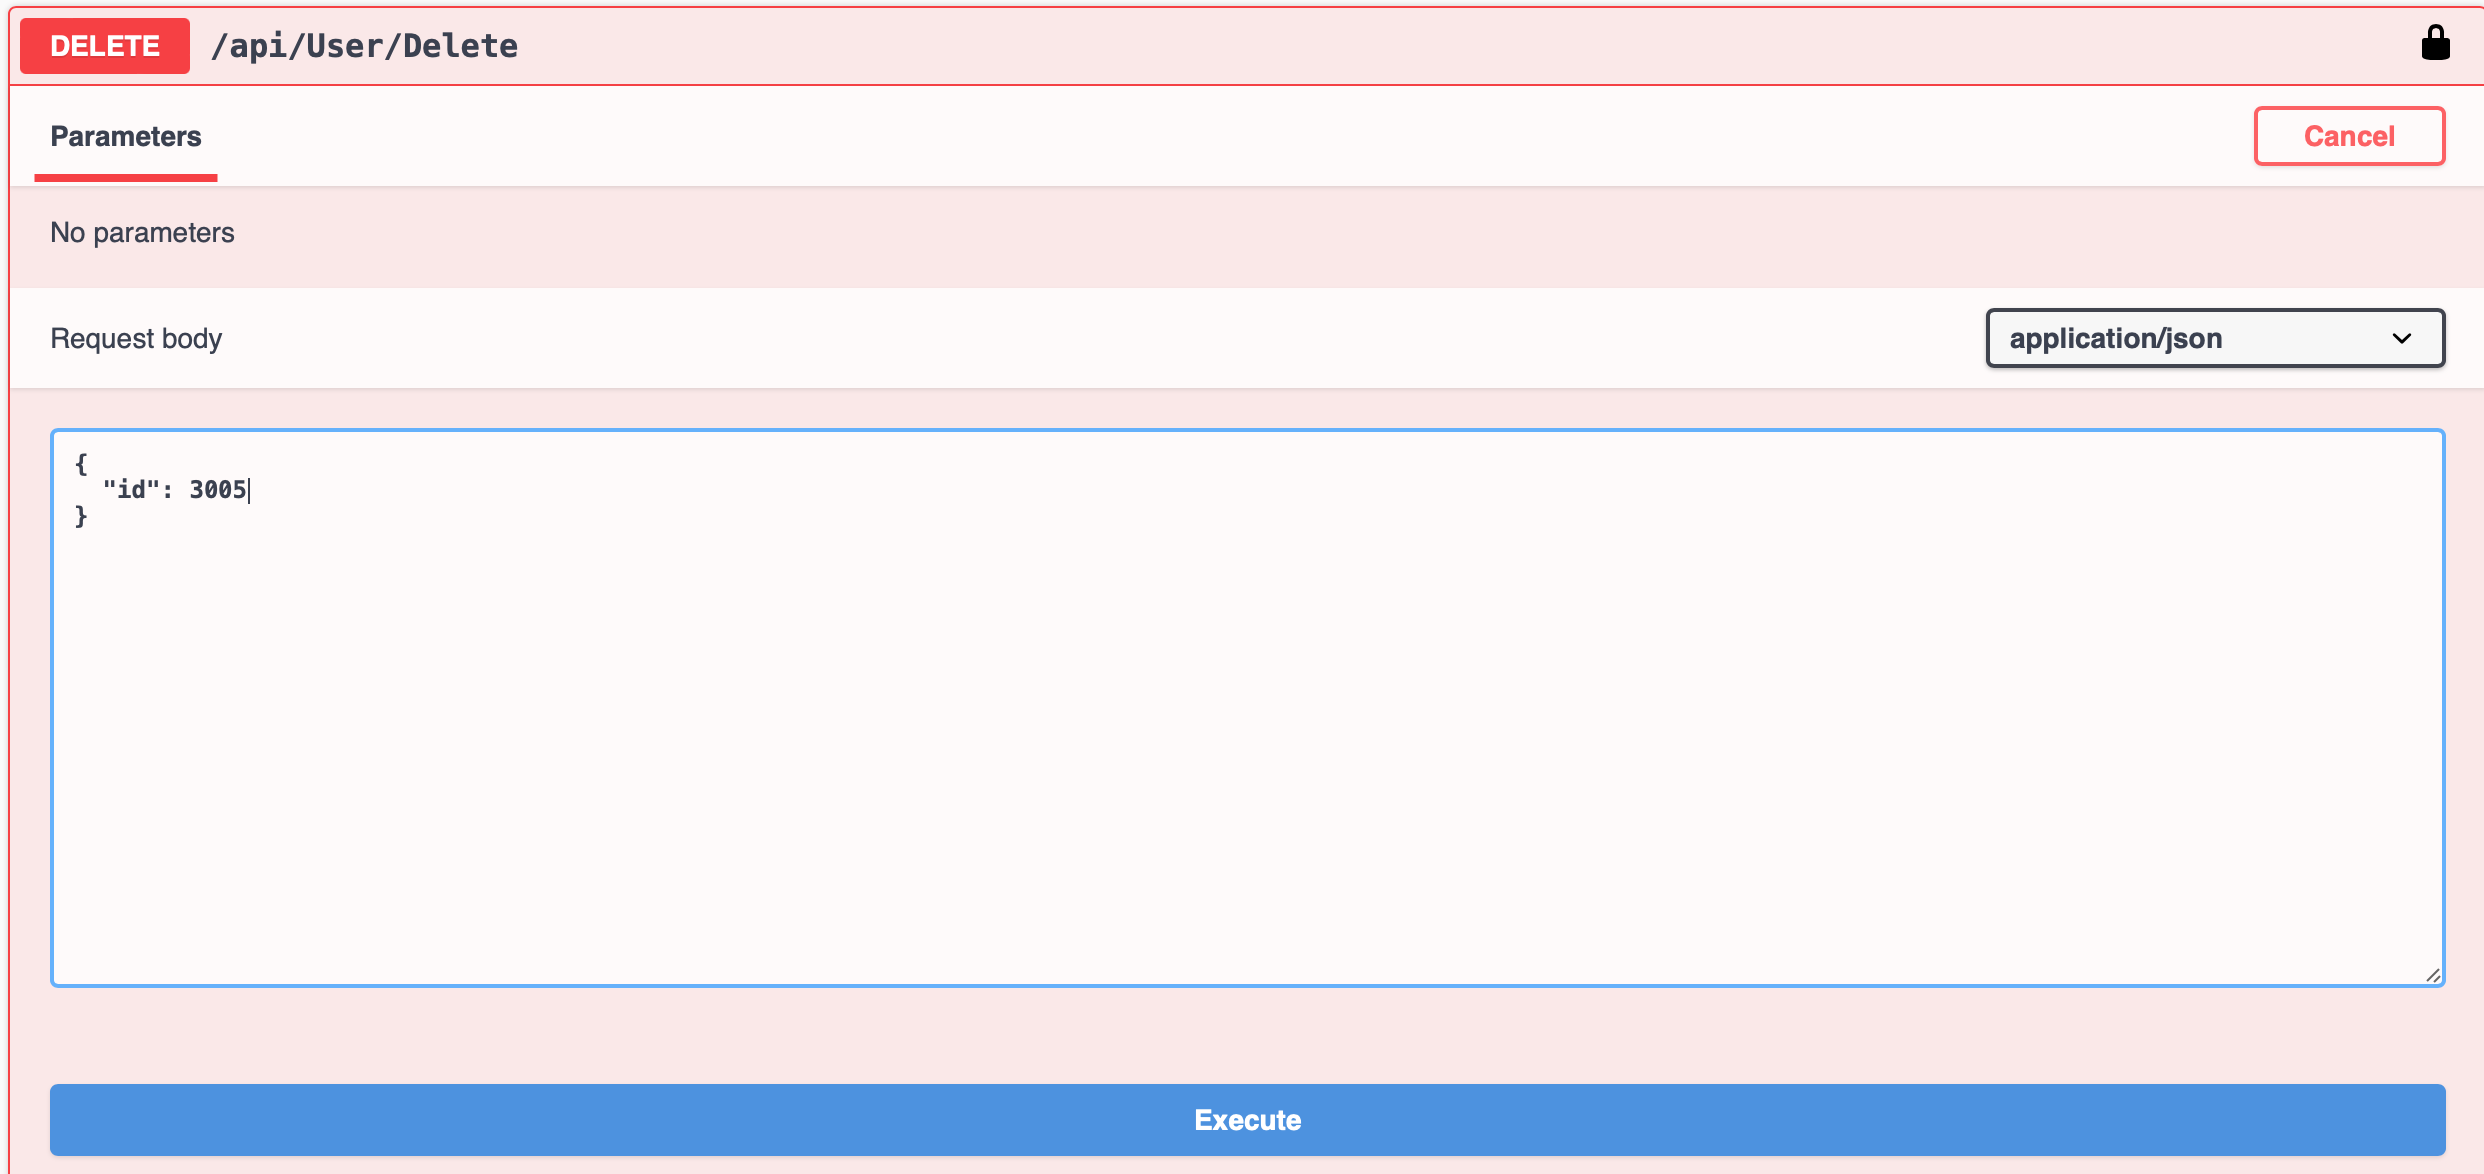
Task: Click the "id" key in the JSON body
Action: [132, 490]
